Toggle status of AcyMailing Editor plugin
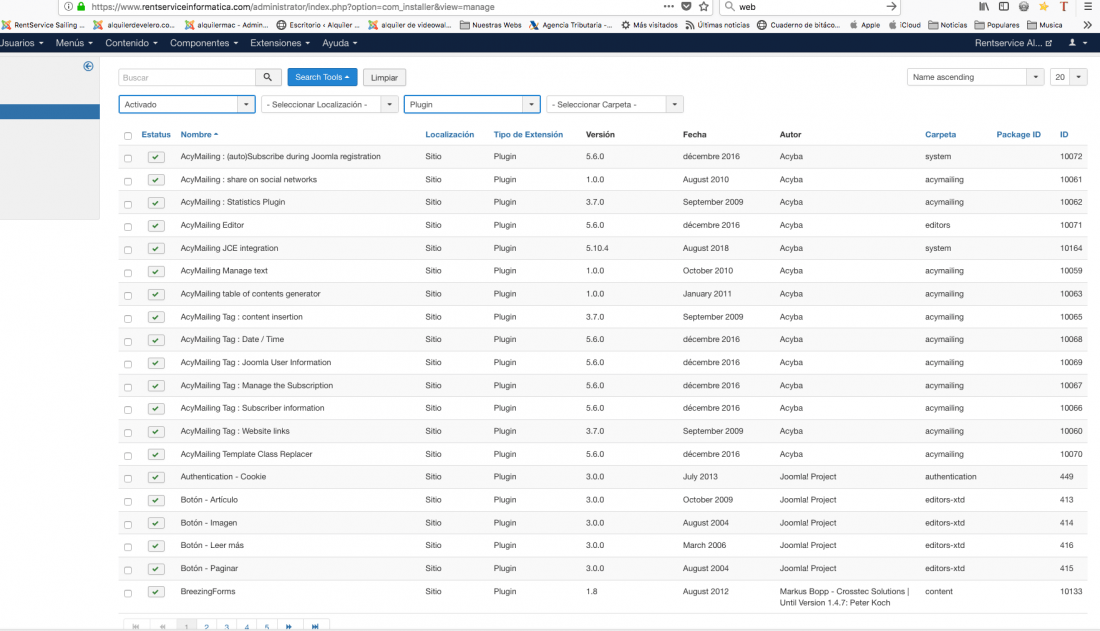Image resolution: width=1100 pixels, height=631 pixels. (x=156, y=225)
